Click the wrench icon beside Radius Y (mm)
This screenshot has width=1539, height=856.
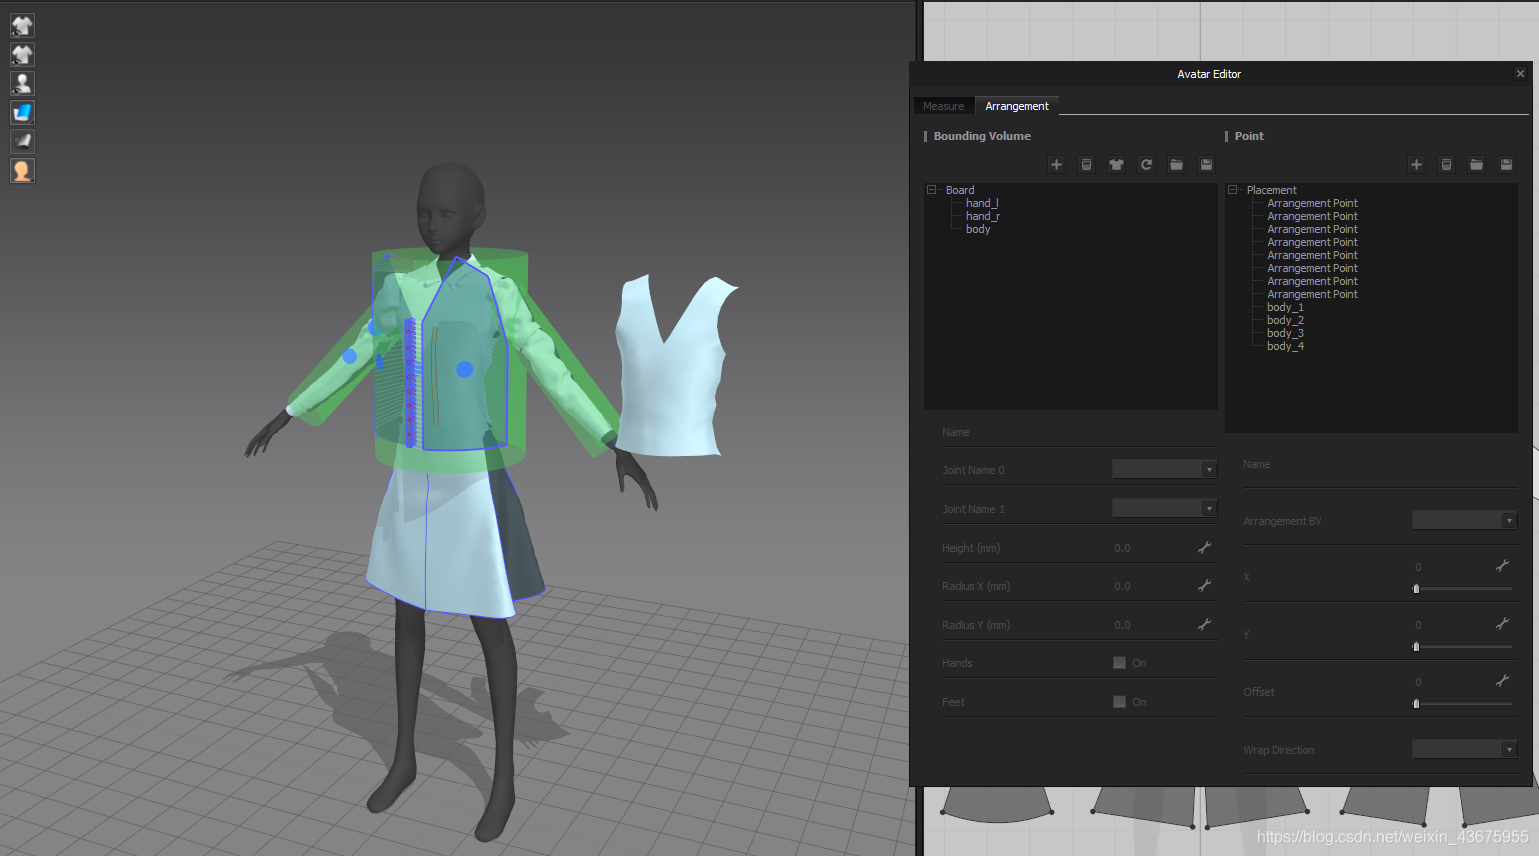pyautogui.click(x=1204, y=624)
